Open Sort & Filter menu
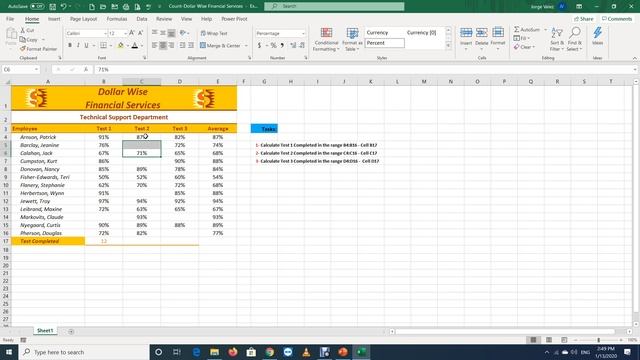Image resolution: width=640 pixels, height=360 pixels. click(x=557, y=39)
